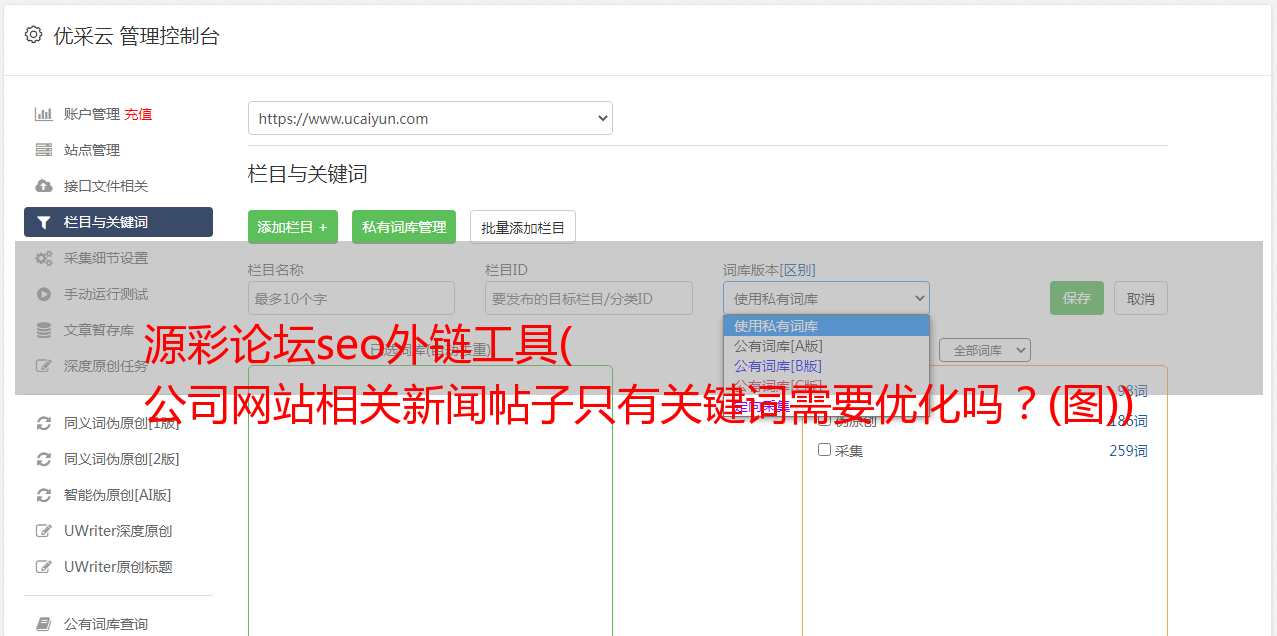Viewport: 1277px width, 636px height.
Task: Click the refresh icon for 同义词伪原创[2版]
Action: point(43,459)
